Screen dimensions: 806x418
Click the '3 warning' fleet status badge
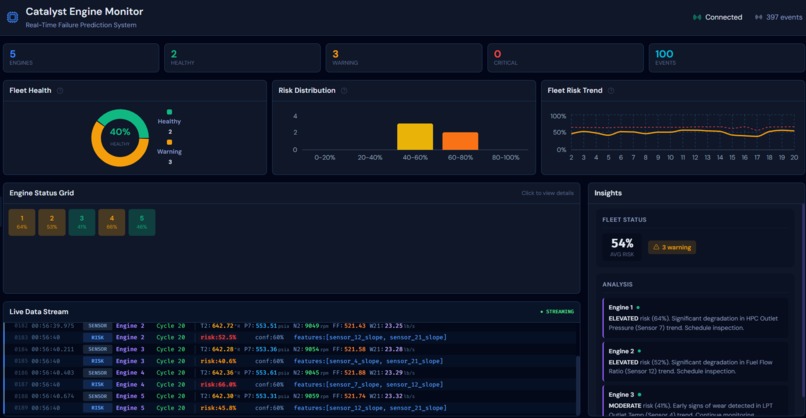pos(672,247)
